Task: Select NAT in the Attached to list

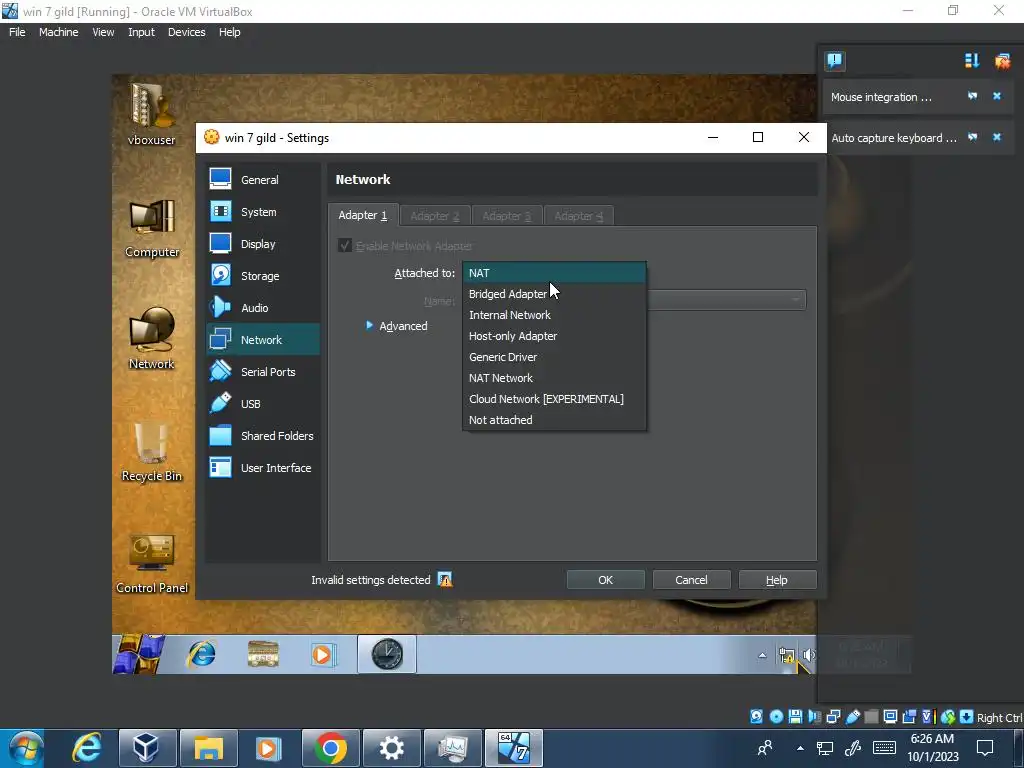Action: coord(554,273)
